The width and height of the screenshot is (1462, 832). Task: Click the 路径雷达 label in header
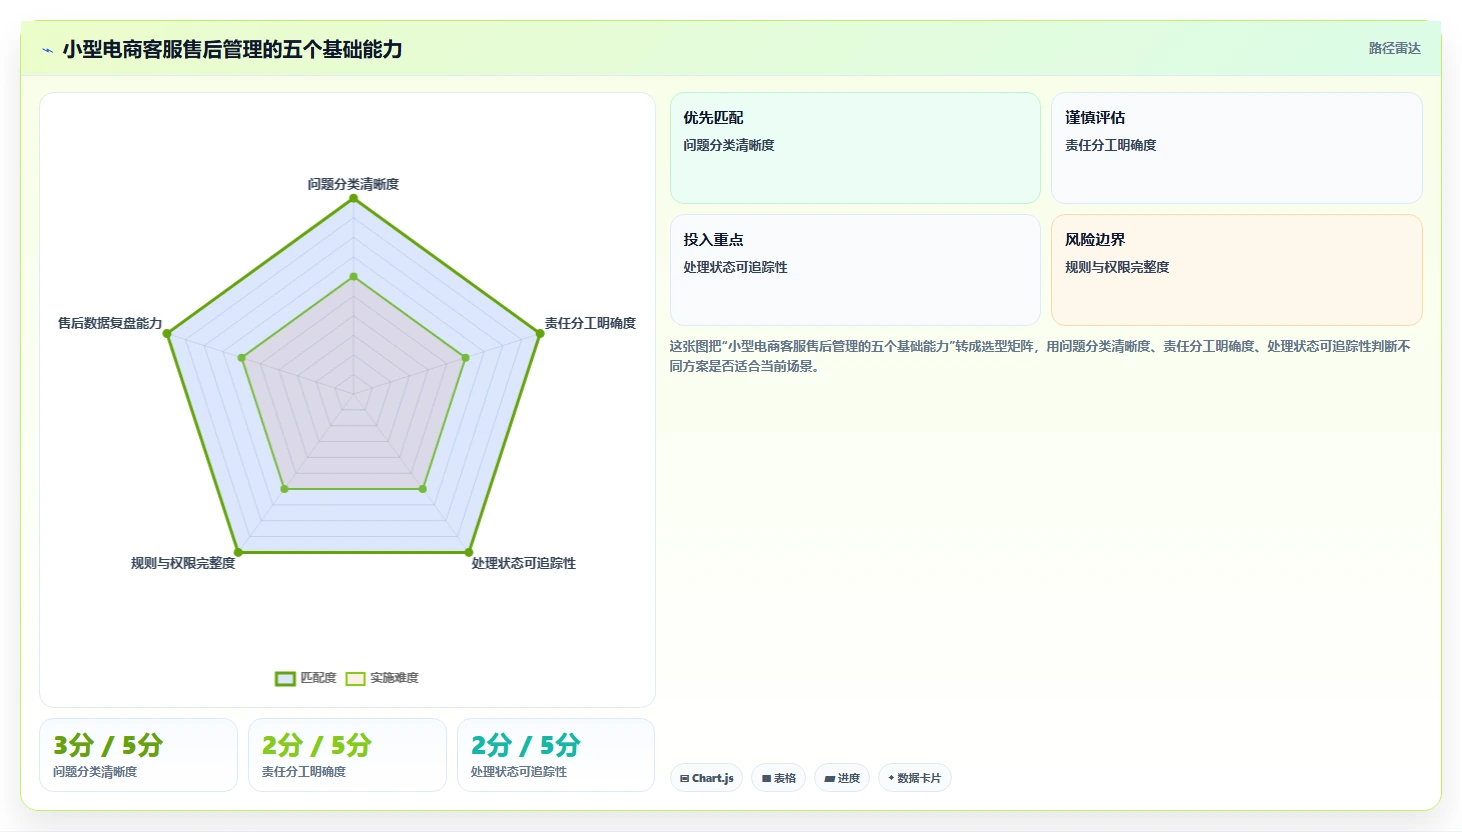click(1394, 48)
